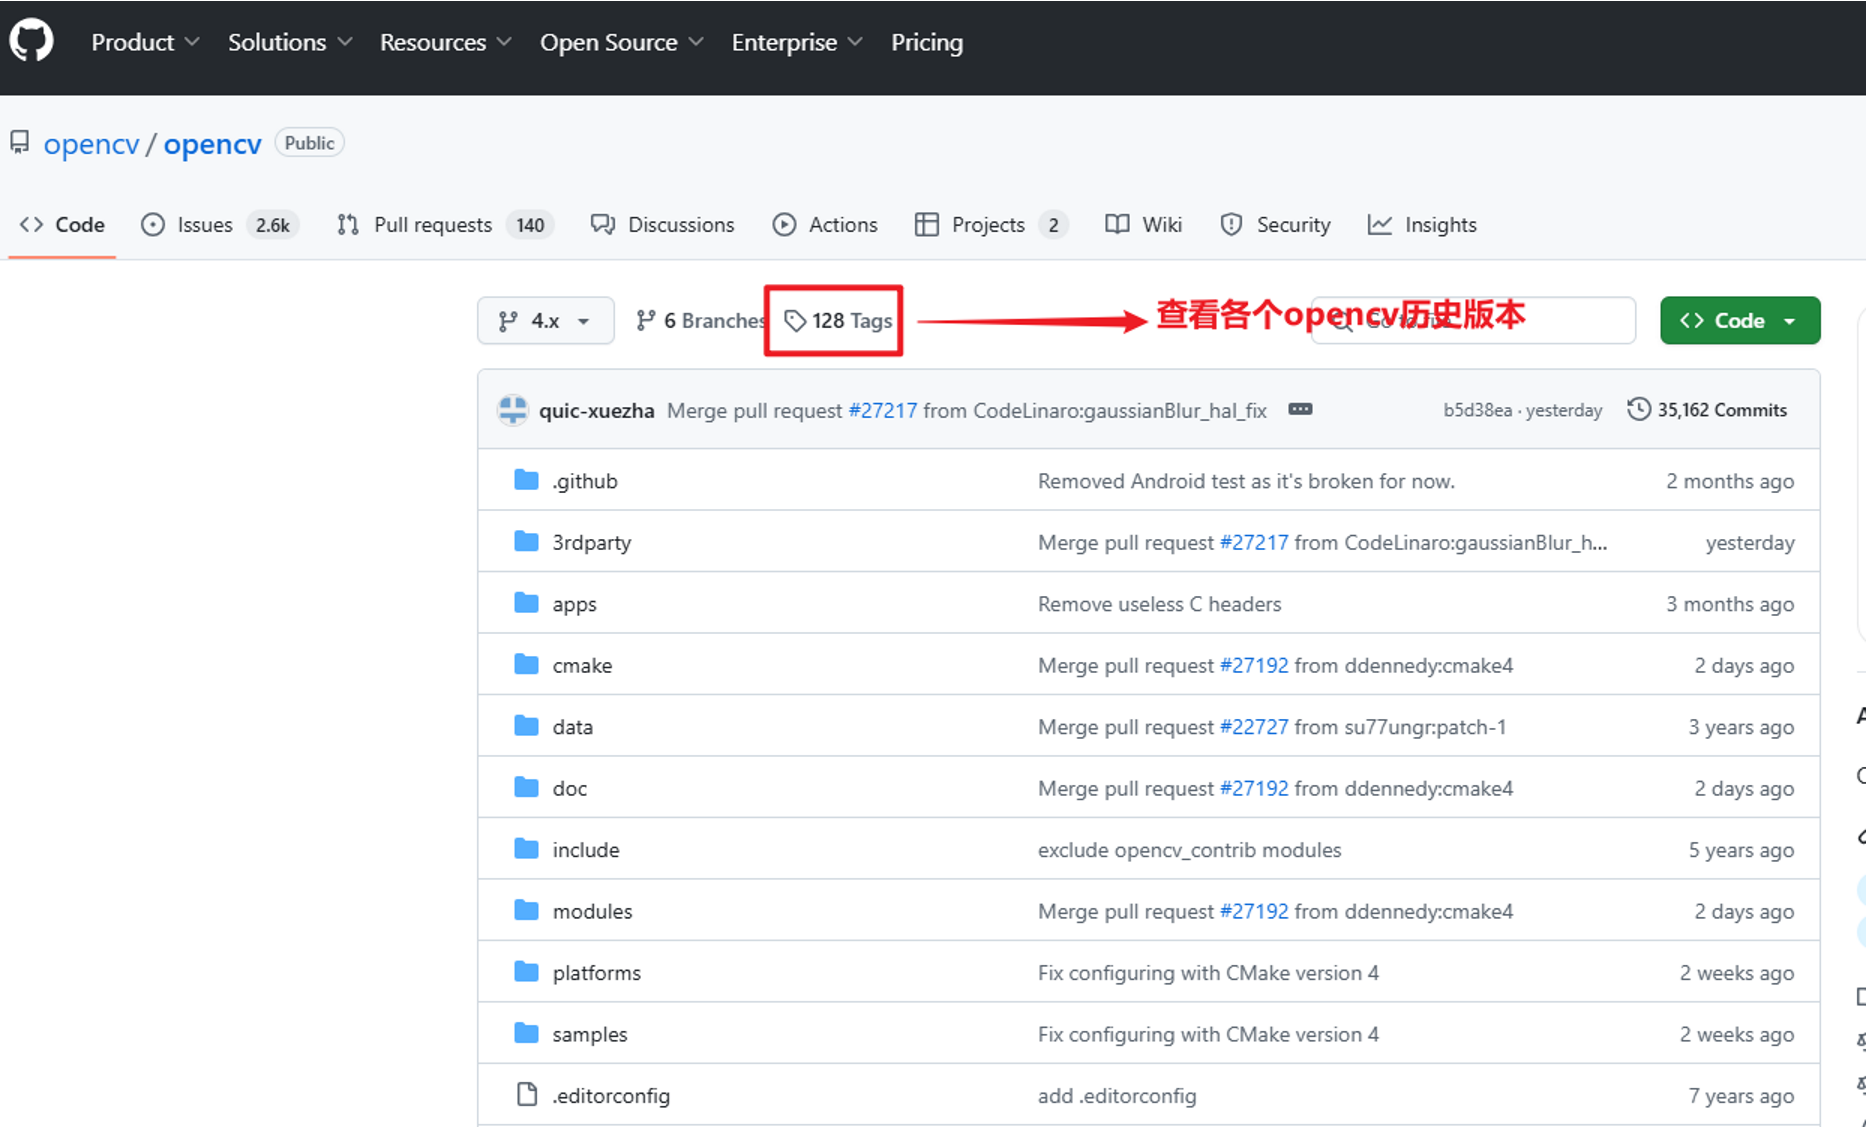Screen dimensions: 1866x1128
Task: Open the include folder
Action: click(x=586, y=851)
